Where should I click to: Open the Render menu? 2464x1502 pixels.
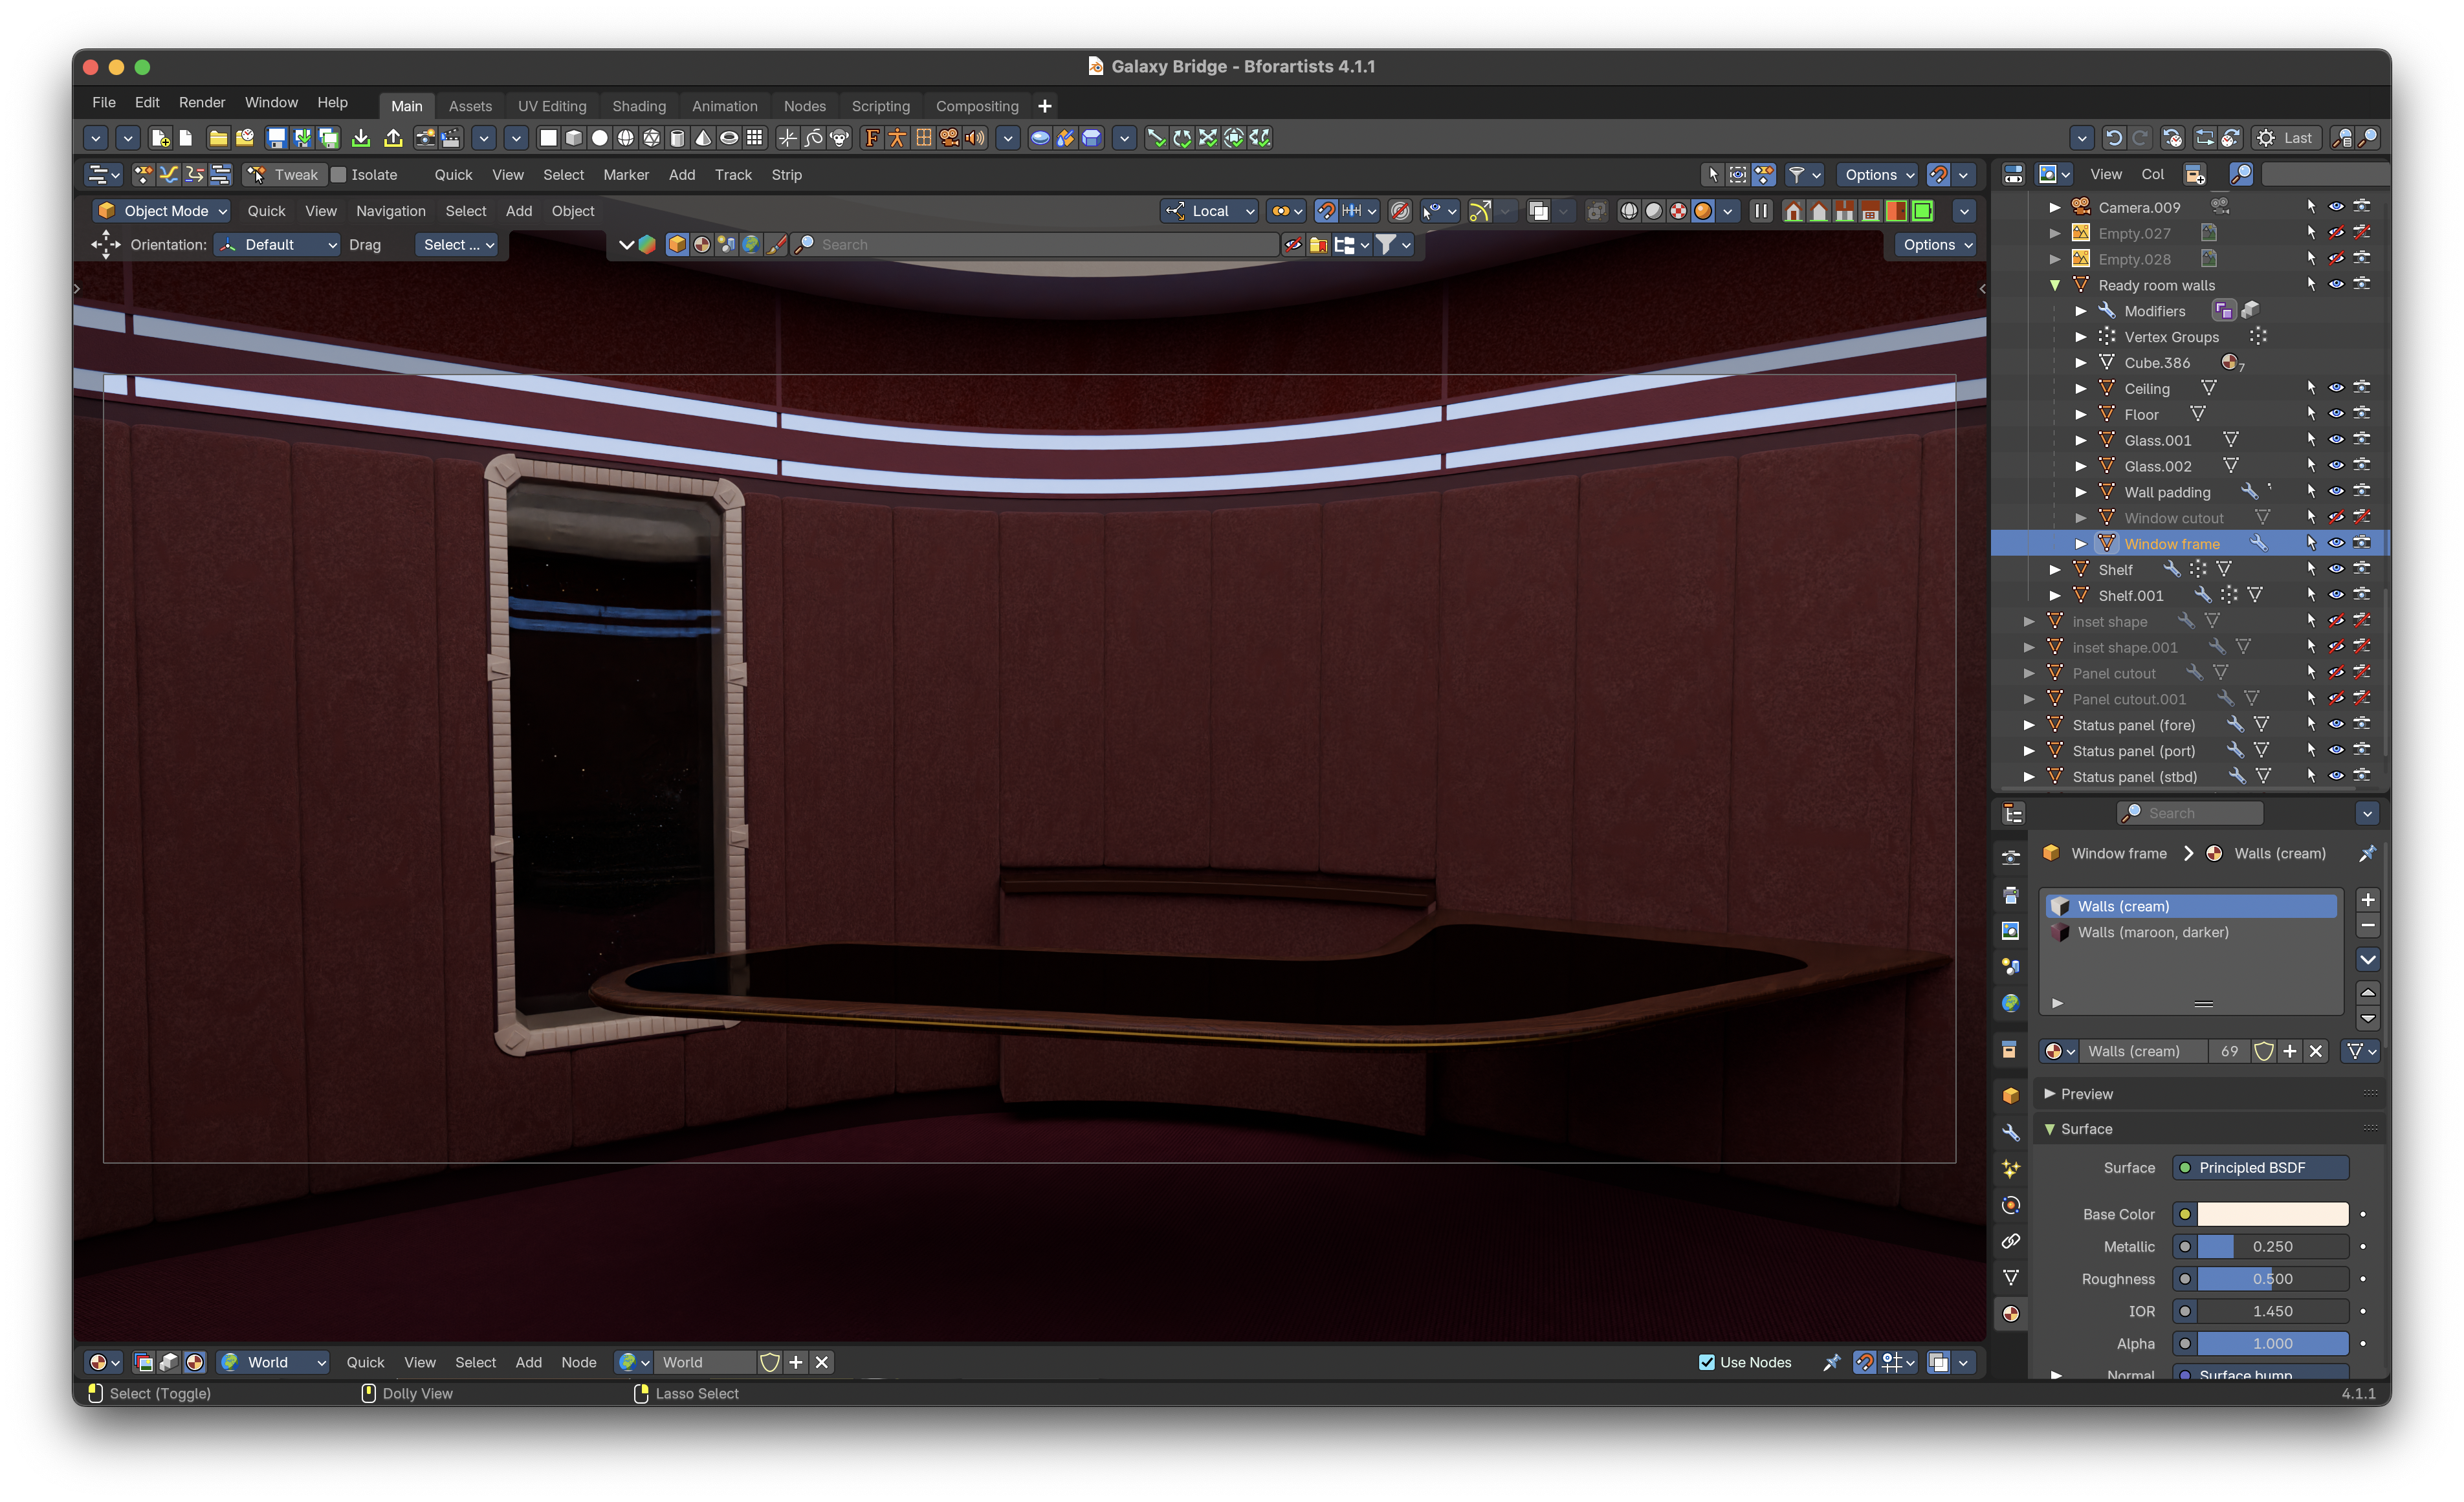202,103
